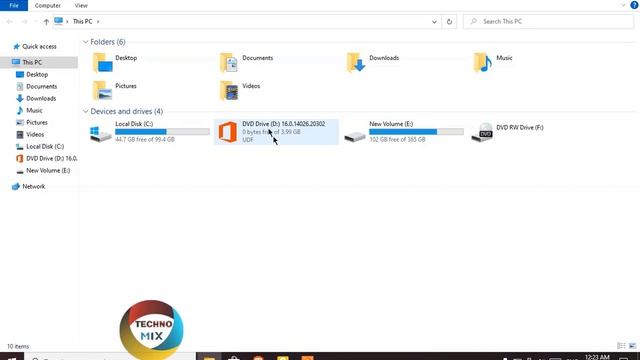
Task: Open the Videos folder icon in Folders group
Action: click(229, 90)
